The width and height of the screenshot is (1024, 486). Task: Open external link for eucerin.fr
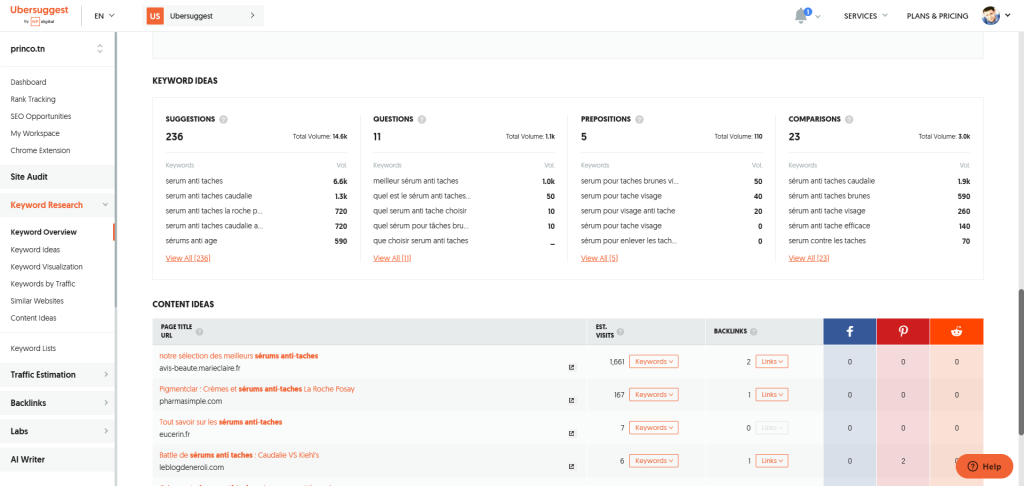tap(571, 433)
